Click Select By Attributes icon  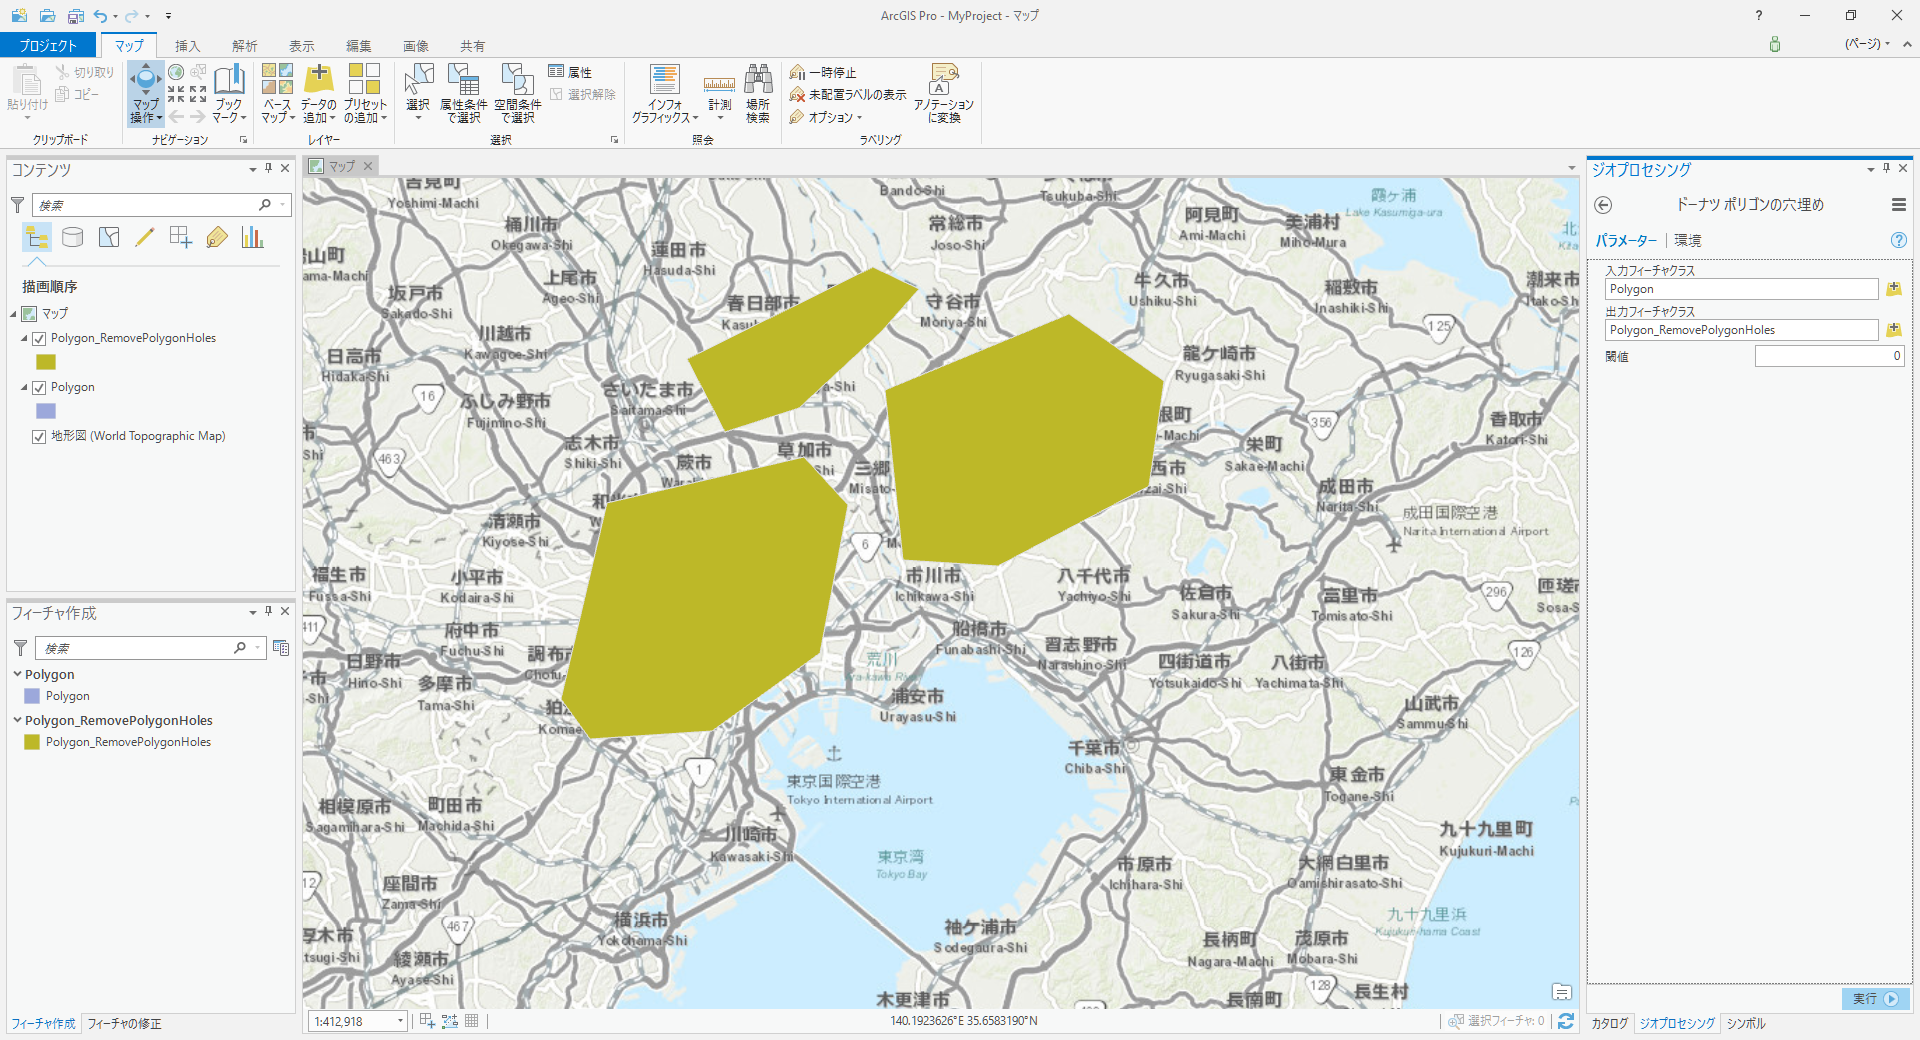point(463,80)
